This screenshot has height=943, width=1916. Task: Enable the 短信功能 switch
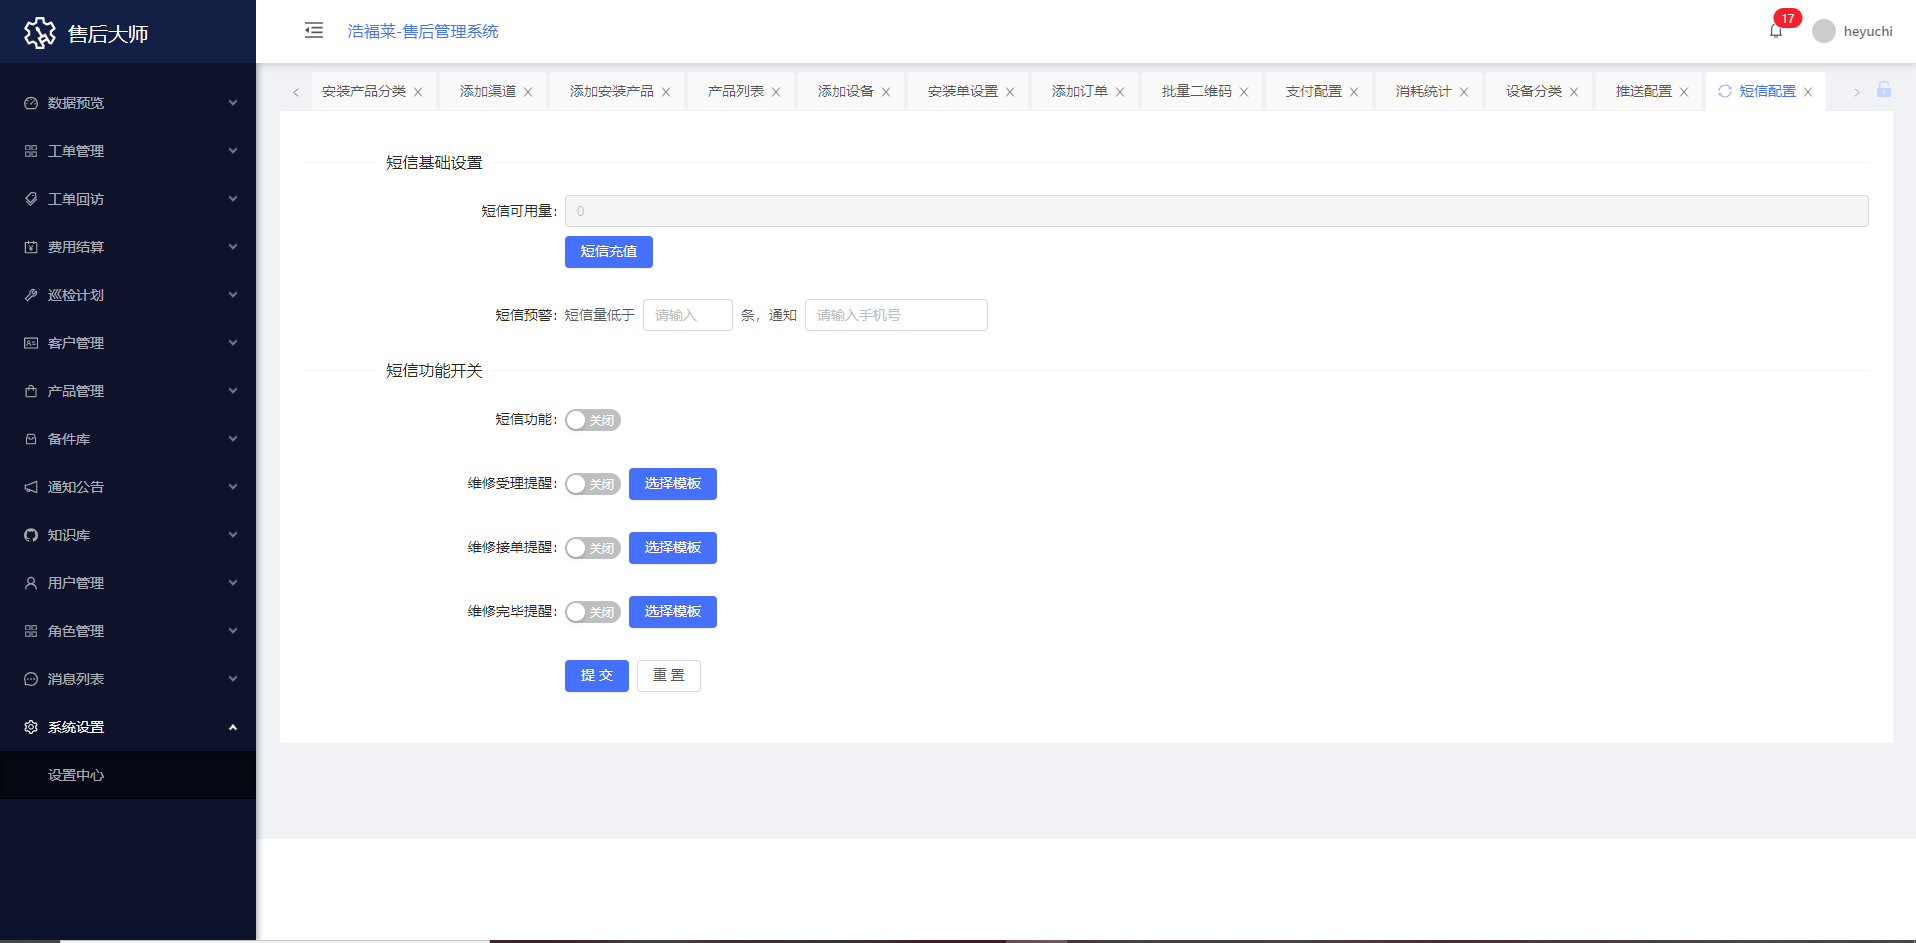[x=592, y=420]
